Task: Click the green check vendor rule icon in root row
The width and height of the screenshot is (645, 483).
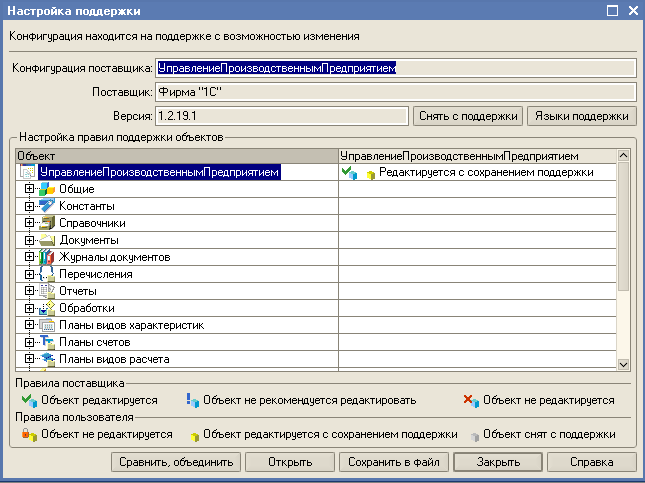Action: coord(349,173)
